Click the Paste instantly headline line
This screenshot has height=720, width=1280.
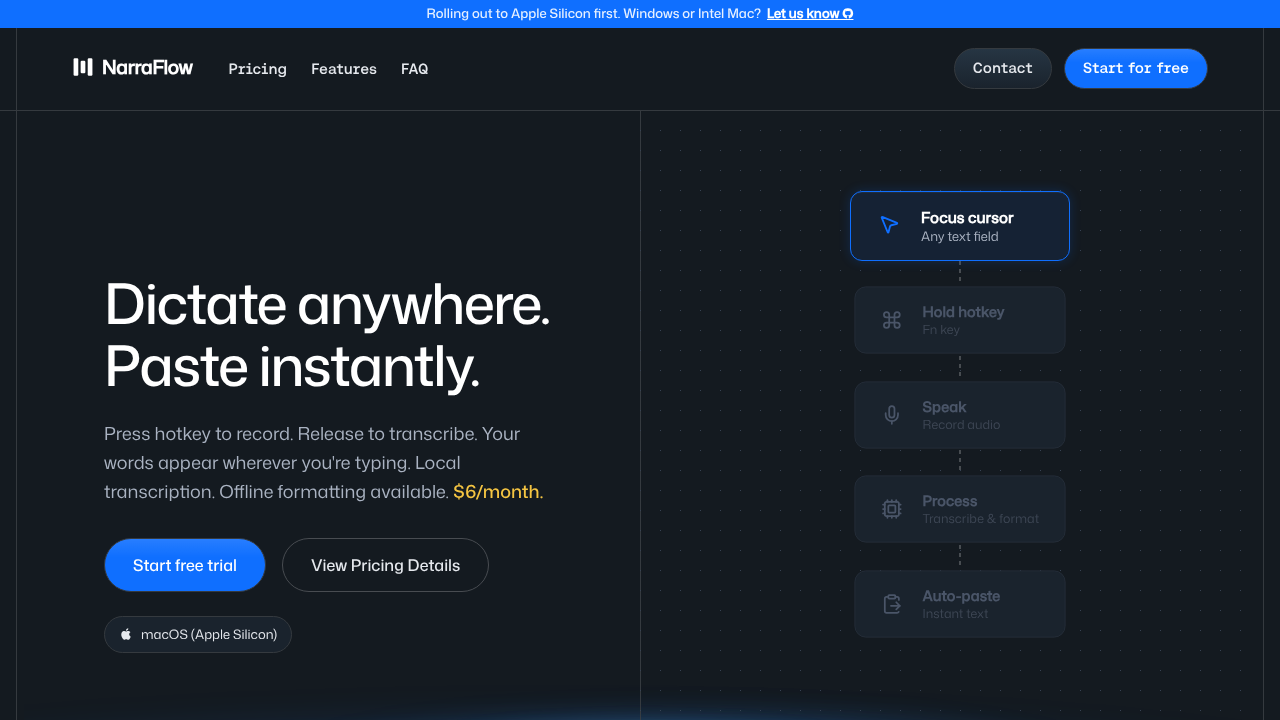click(292, 367)
